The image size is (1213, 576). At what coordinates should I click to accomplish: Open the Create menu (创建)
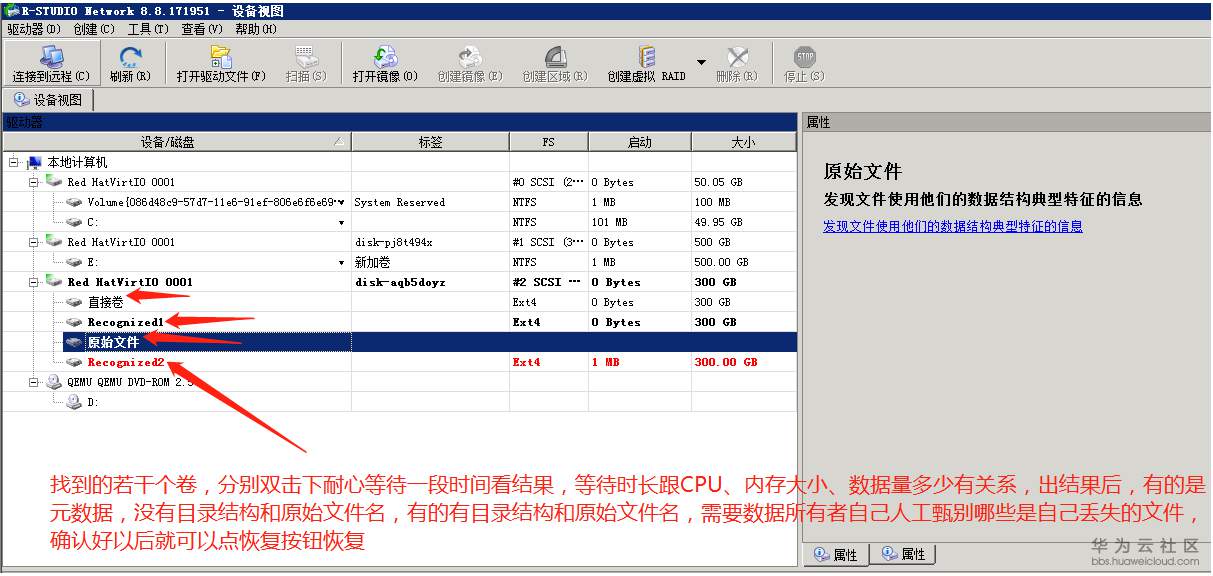pyautogui.click(x=93, y=29)
